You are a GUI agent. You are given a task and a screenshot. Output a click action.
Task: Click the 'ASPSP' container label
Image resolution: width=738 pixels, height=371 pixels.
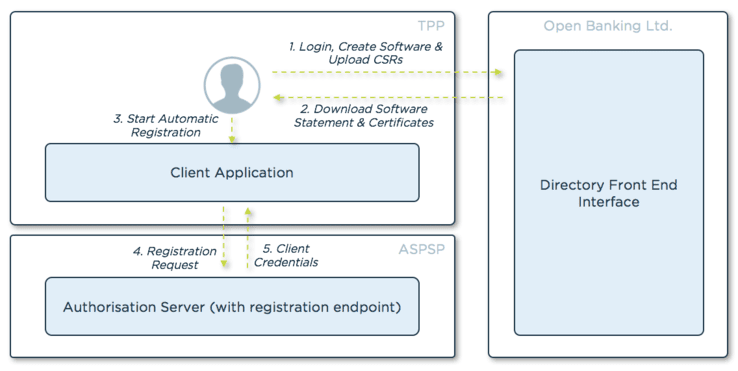[421, 249]
